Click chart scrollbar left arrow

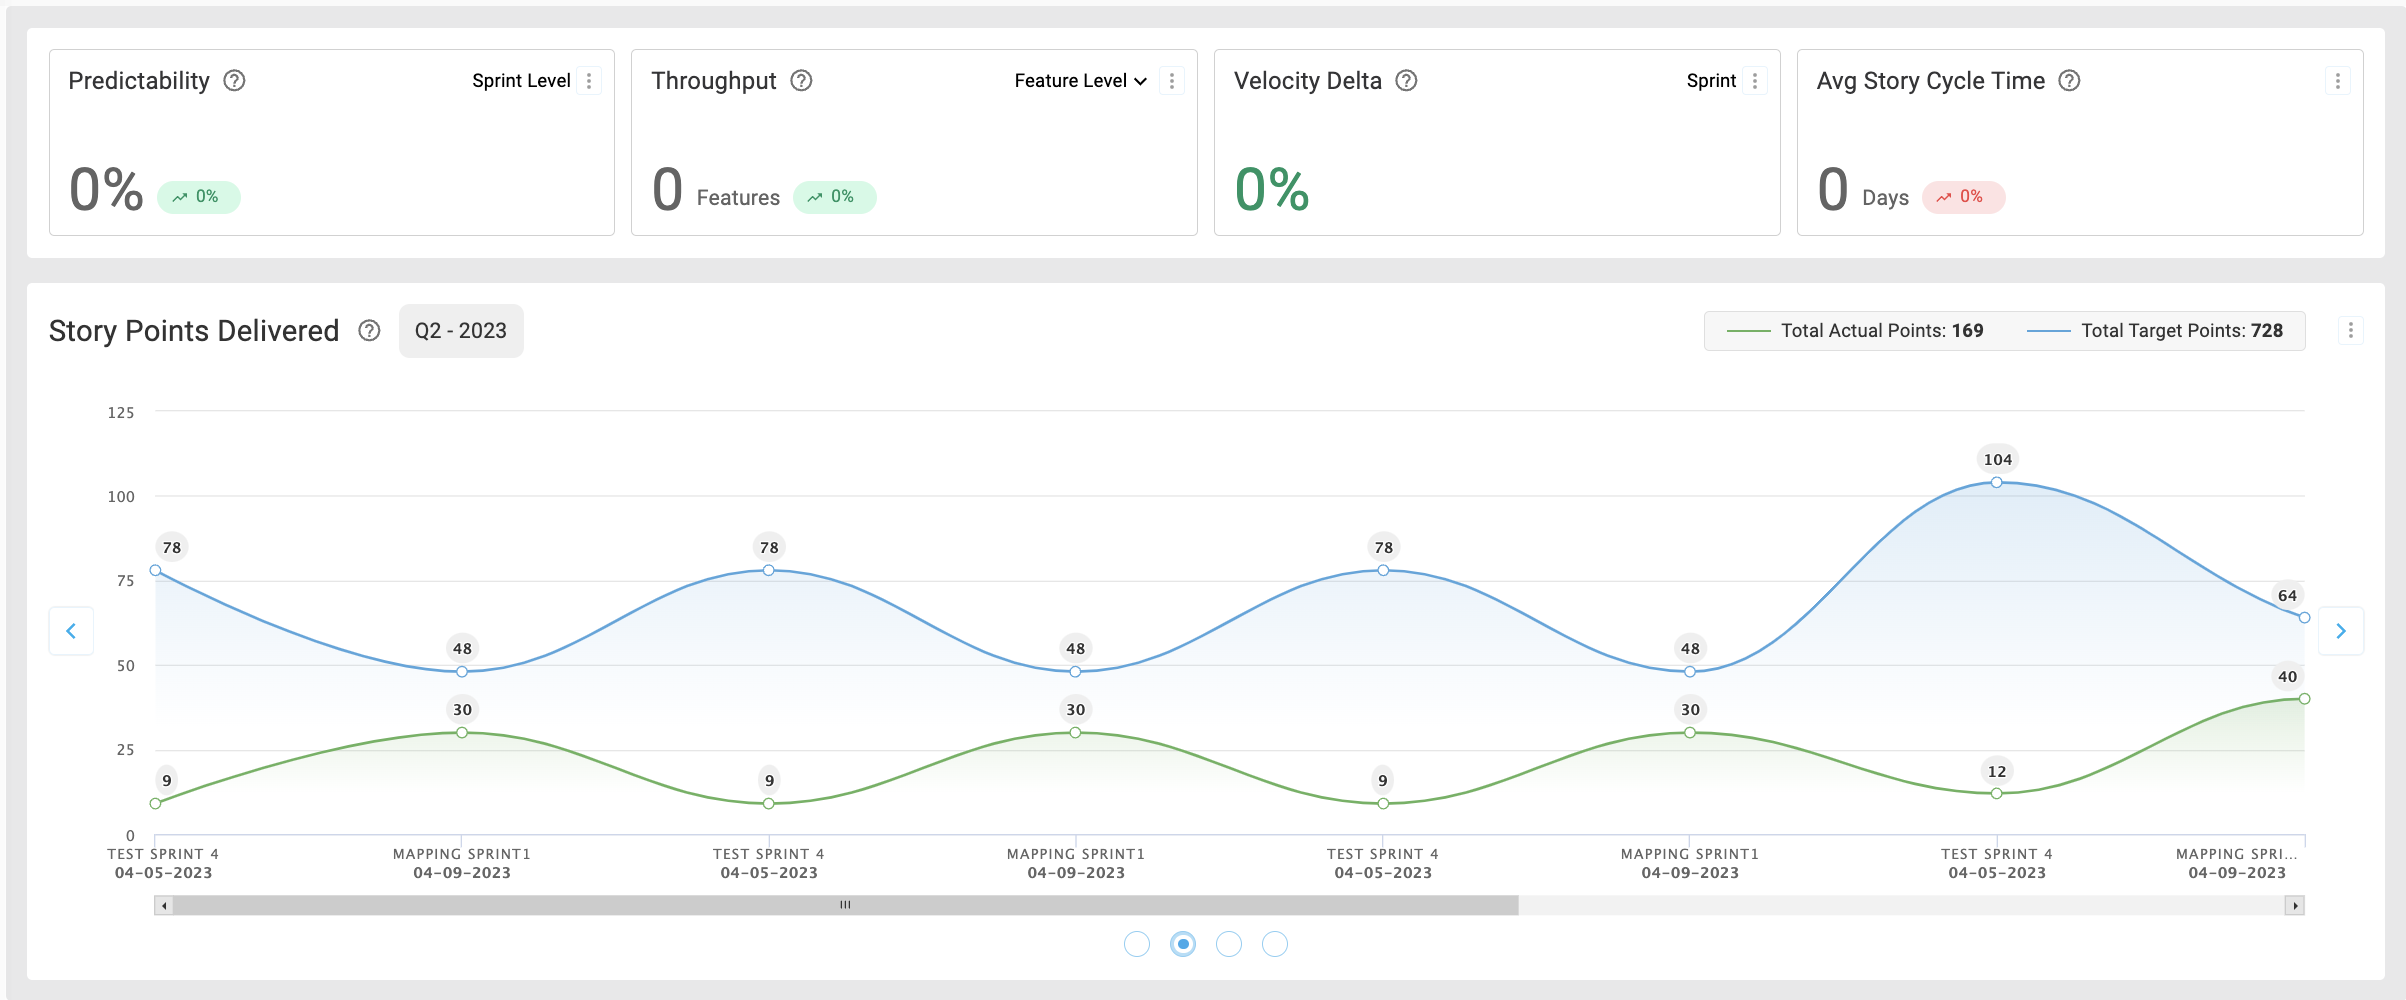[x=164, y=906]
